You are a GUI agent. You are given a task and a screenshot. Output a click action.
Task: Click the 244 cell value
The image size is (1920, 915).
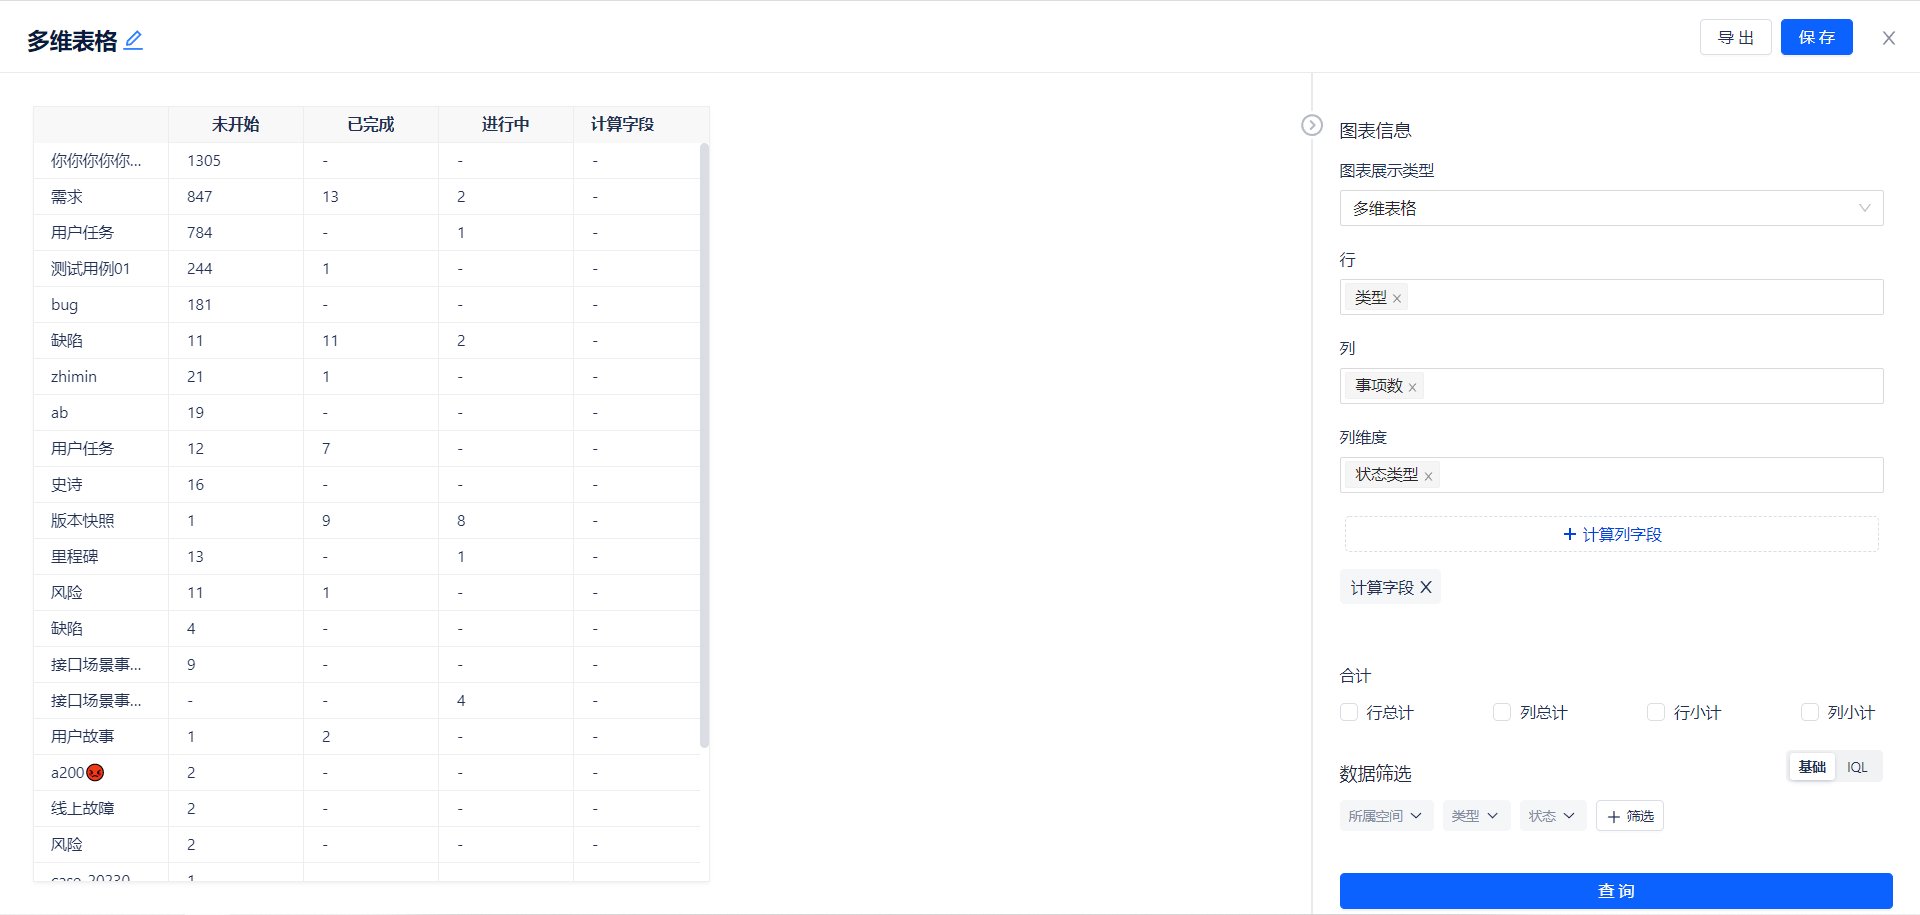point(200,268)
